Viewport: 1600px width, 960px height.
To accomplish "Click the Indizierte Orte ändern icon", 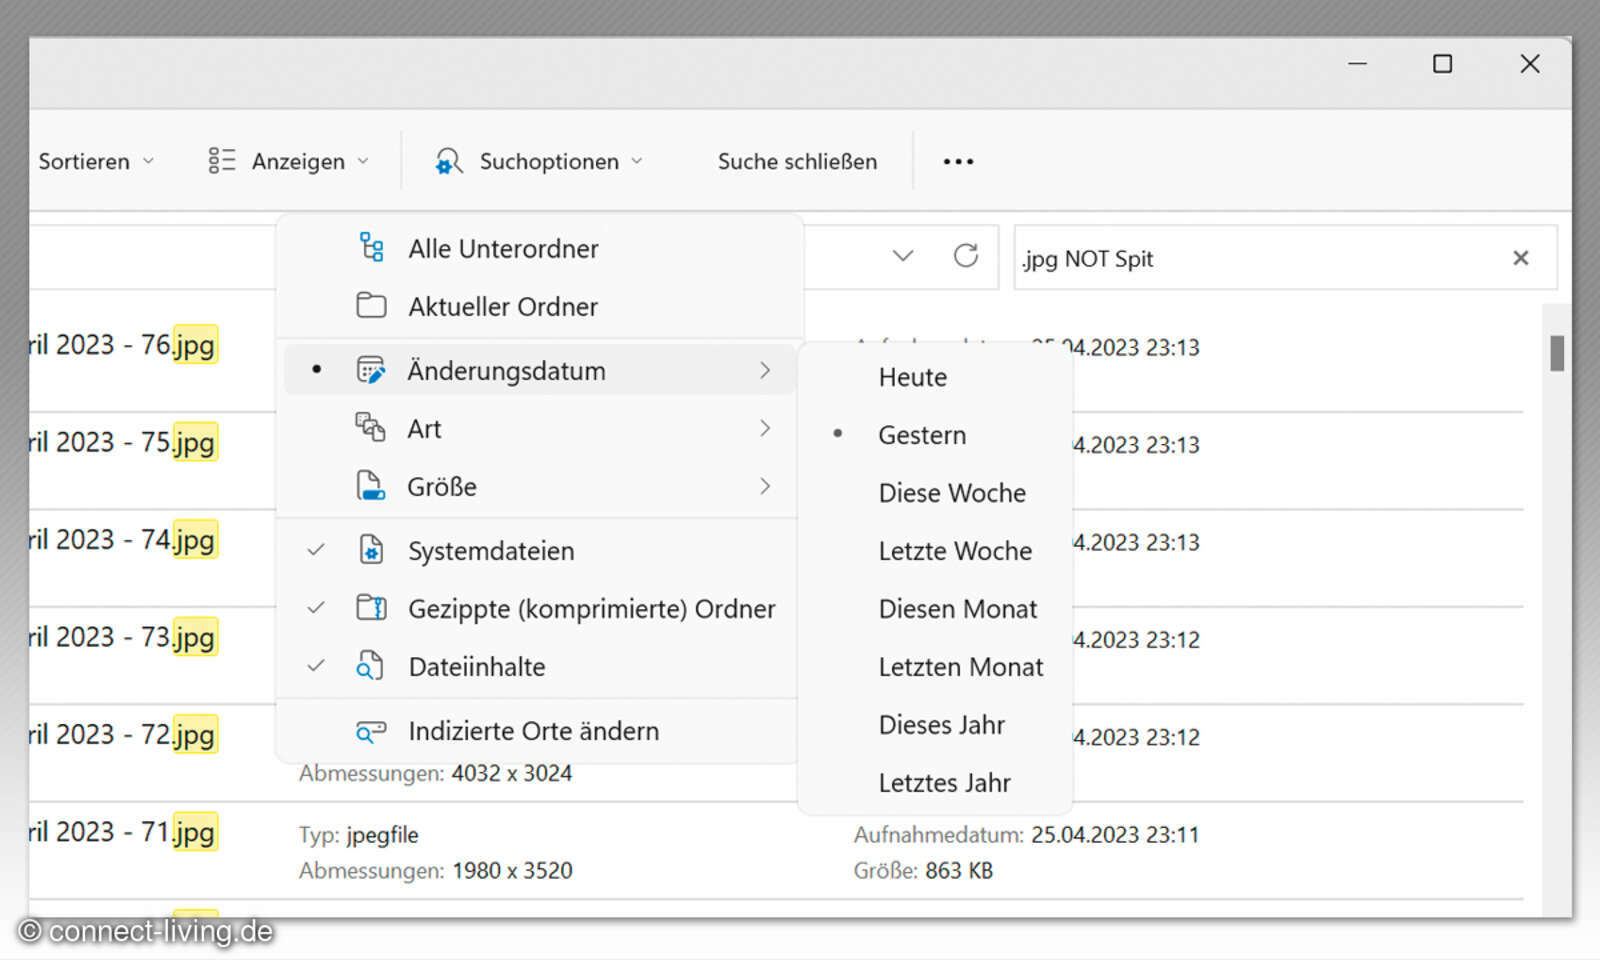I will [371, 730].
